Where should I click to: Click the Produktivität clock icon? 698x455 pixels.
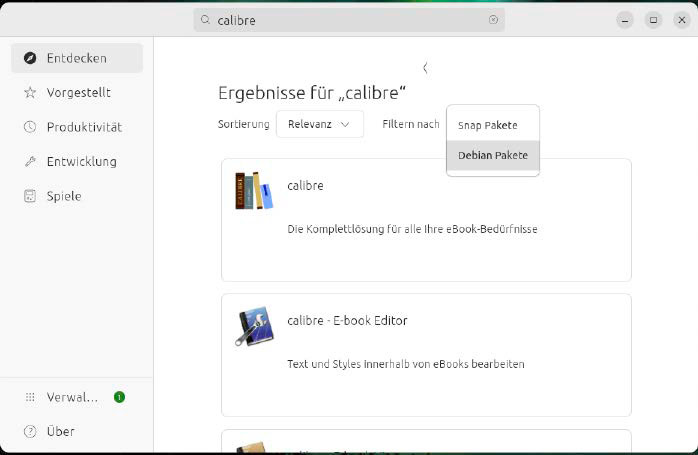click(x=30, y=127)
